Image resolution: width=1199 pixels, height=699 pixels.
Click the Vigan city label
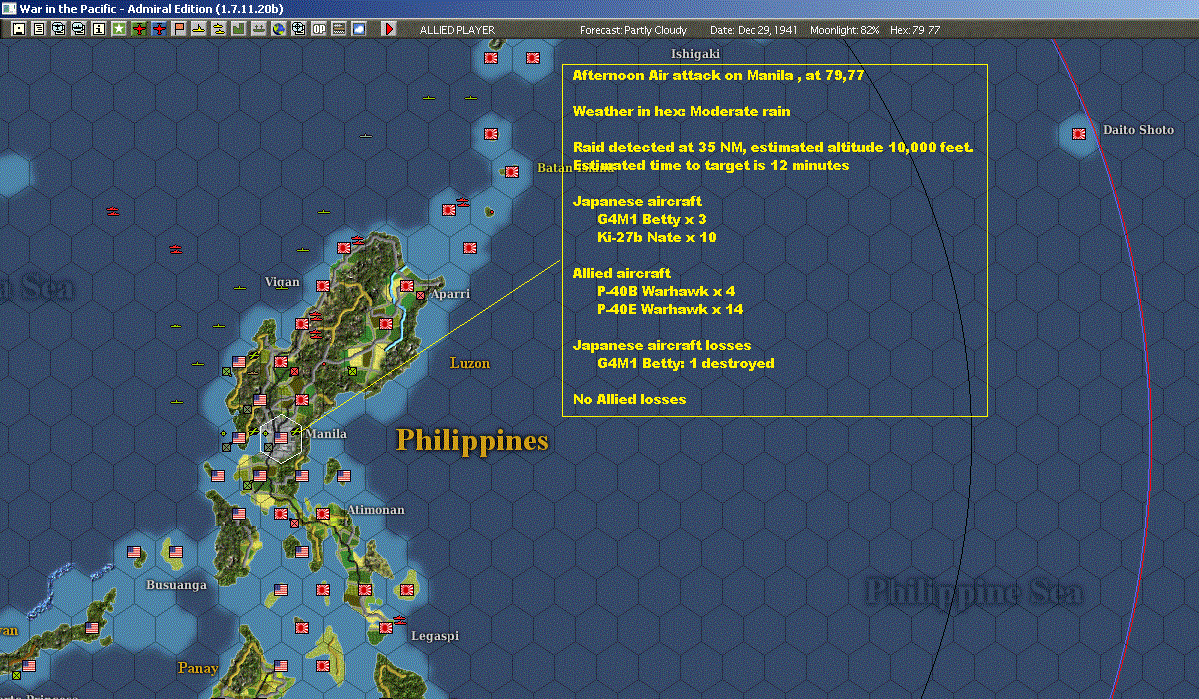(282, 281)
